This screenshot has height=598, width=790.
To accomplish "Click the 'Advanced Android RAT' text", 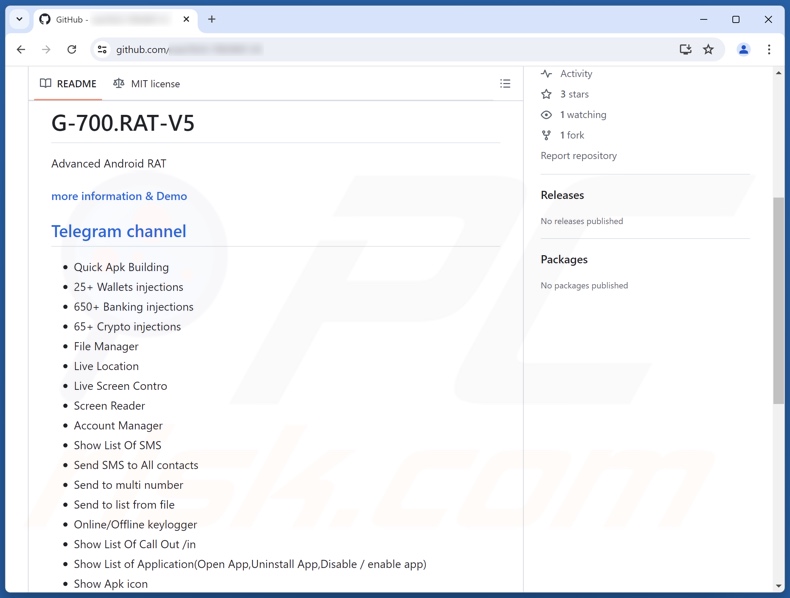I will pos(109,164).
